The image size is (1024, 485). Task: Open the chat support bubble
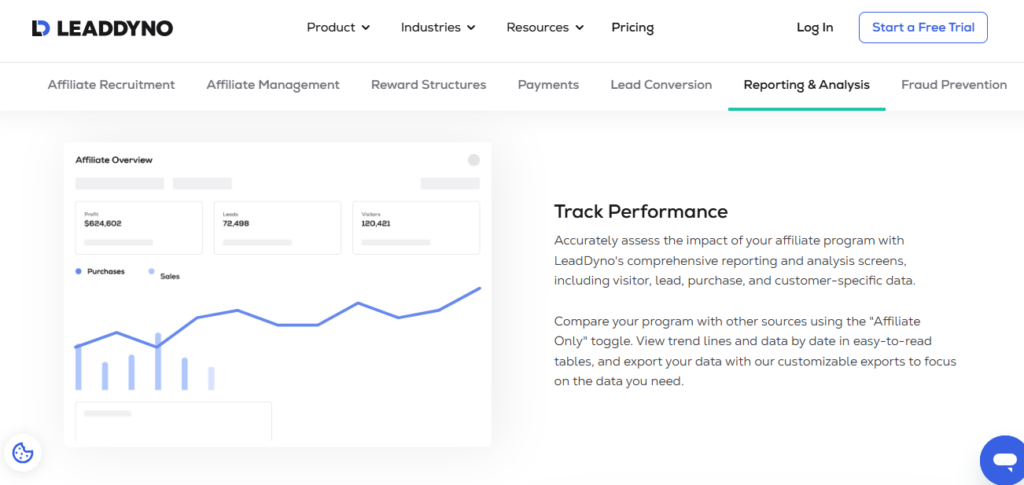pos(1001,460)
